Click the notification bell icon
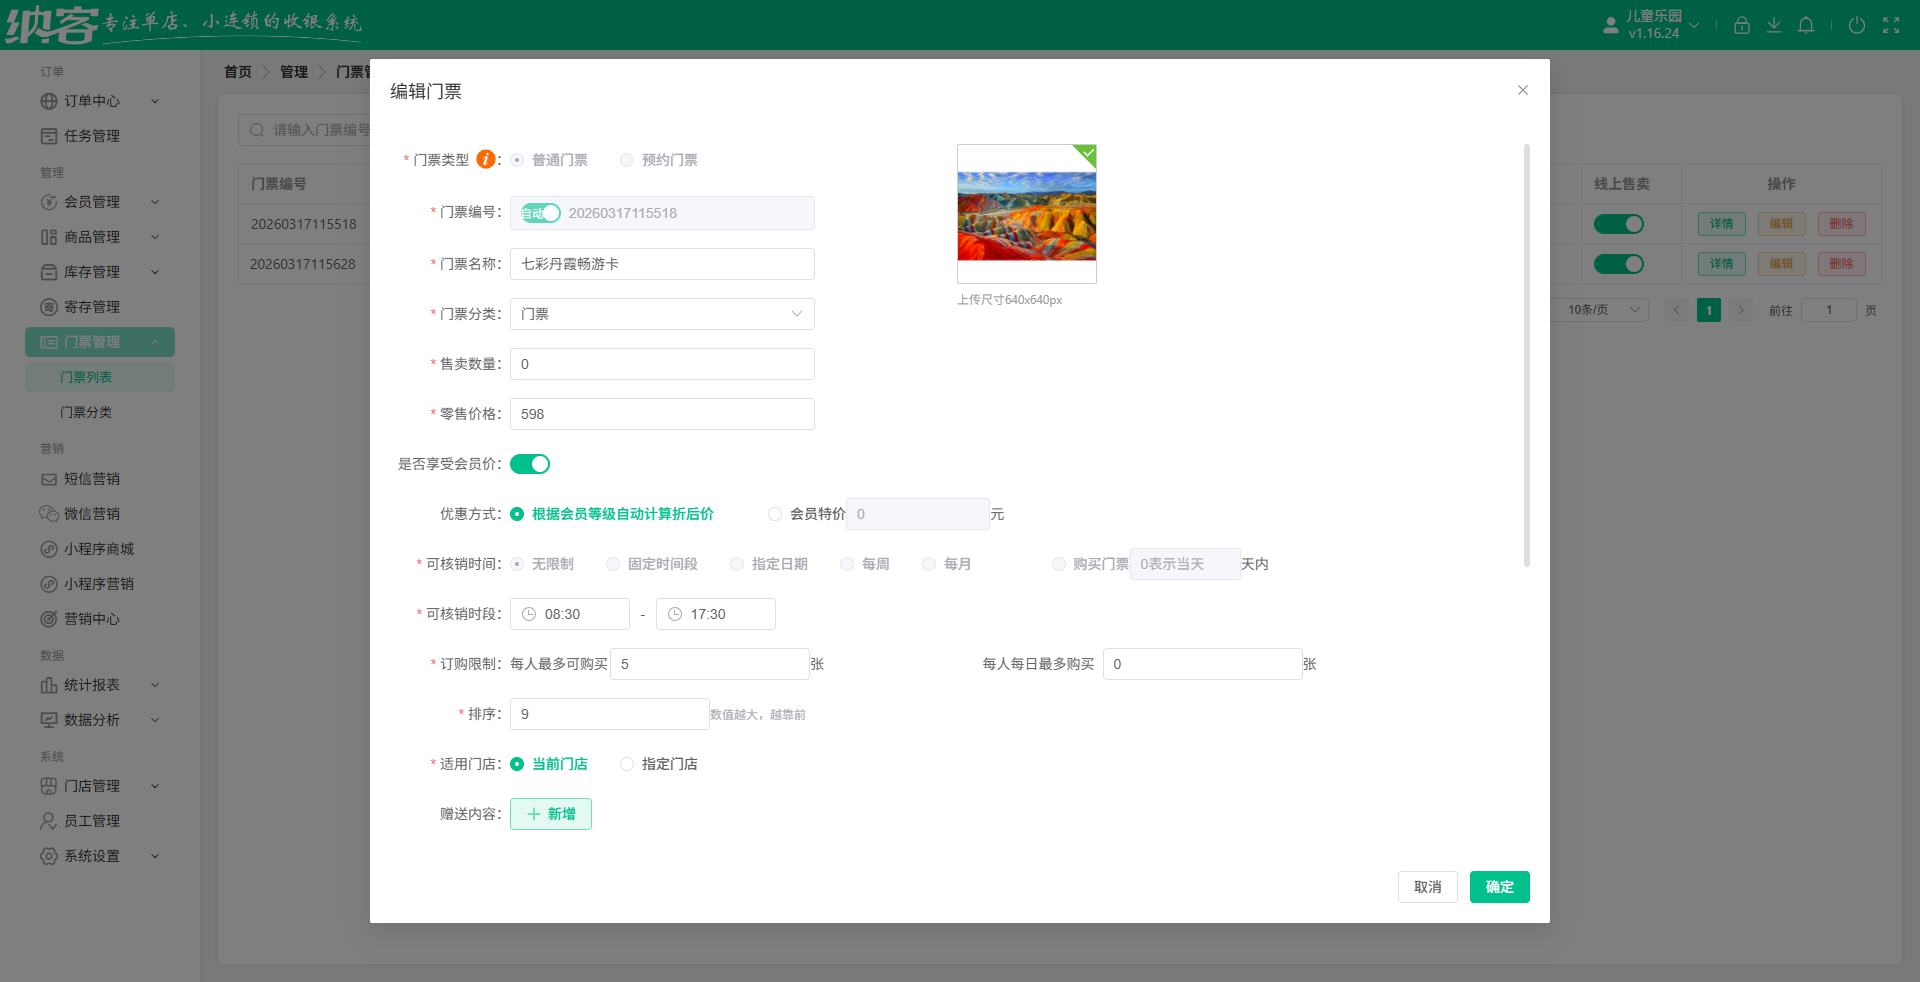Screen dimensions: 1920x982 (x=1806, y=25)
